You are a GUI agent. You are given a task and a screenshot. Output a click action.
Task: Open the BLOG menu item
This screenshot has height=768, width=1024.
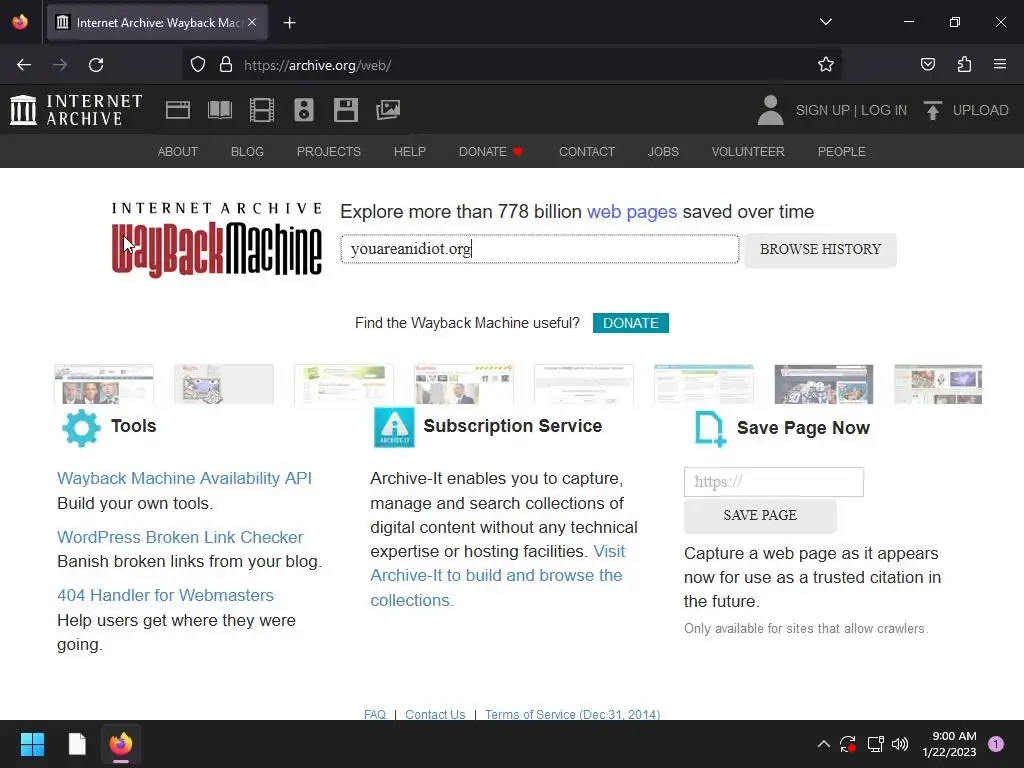tap(247, 152)
